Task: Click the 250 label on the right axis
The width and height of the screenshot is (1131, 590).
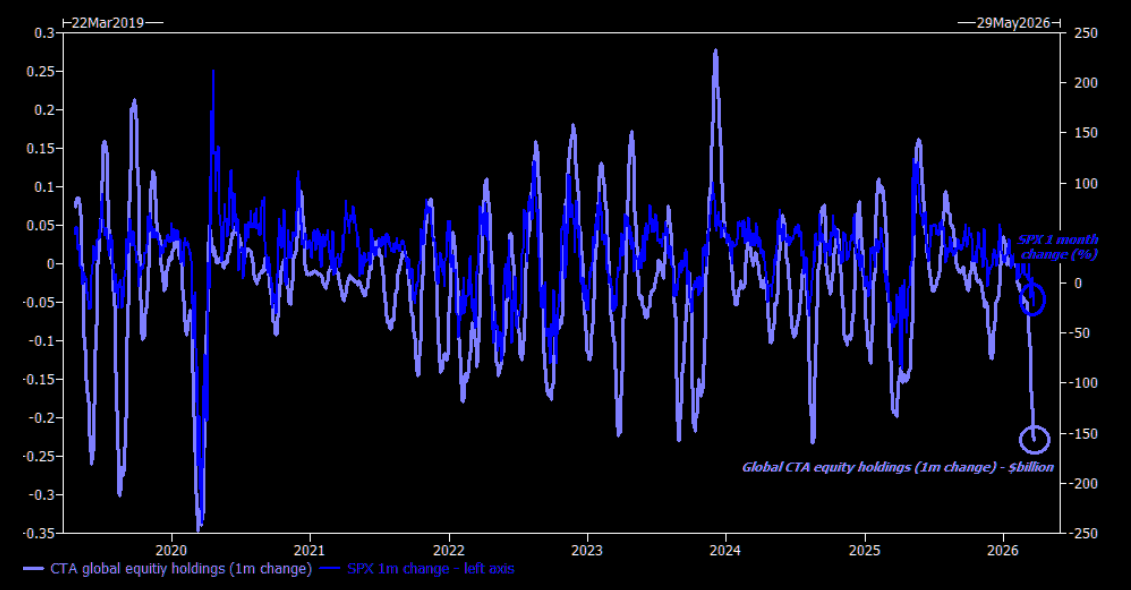Action: (x=1087, y=33)
